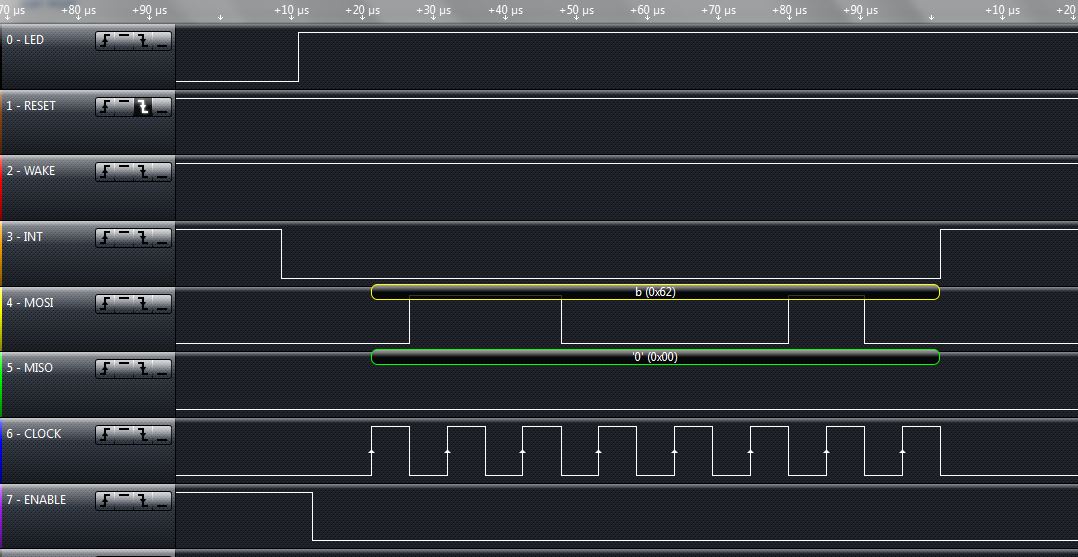
Task: Set high level trigger on CLOCK channel
Action: tap(124, 435)
